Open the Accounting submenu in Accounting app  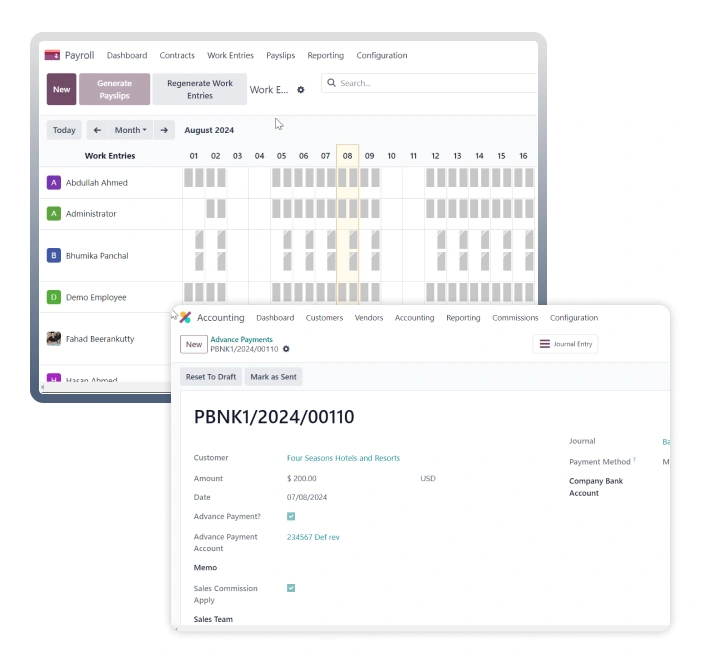(x=415, y=317)
